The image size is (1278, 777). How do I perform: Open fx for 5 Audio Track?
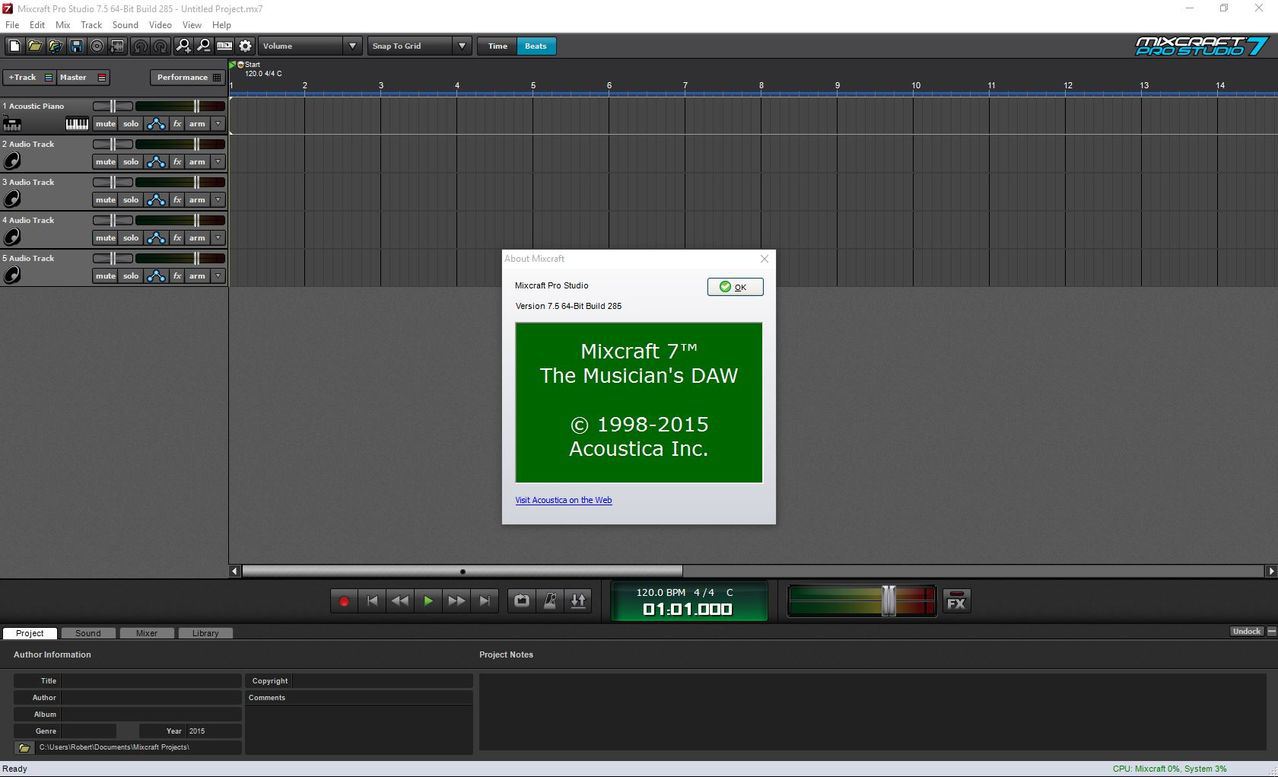pos(177,276)
